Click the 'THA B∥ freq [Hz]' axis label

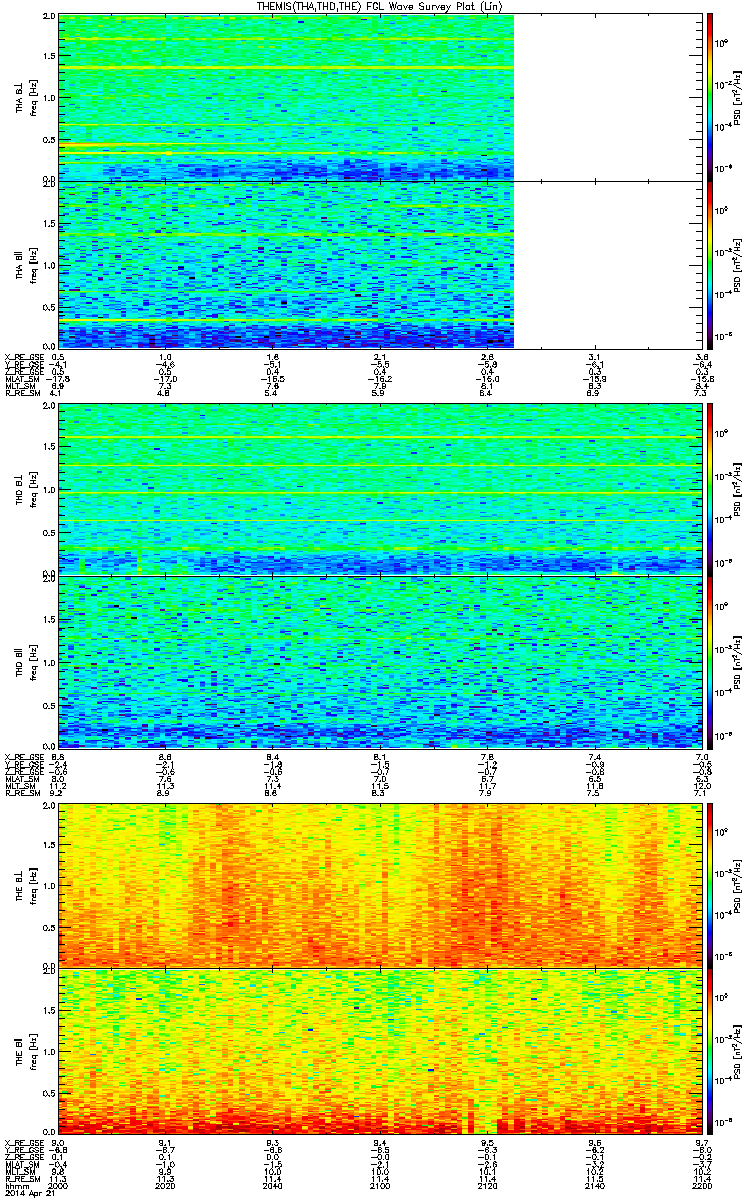pos(25,264)
